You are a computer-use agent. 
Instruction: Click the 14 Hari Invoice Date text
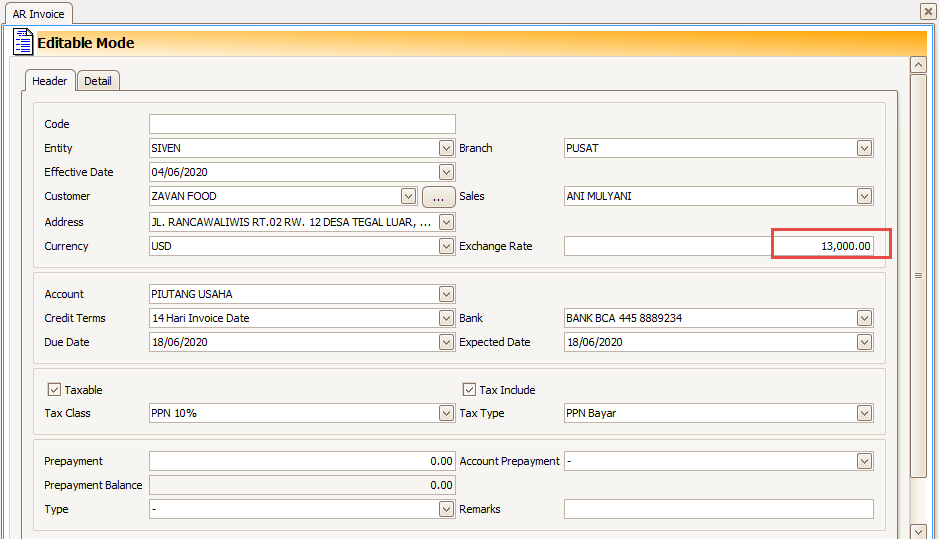coord(201,319)
